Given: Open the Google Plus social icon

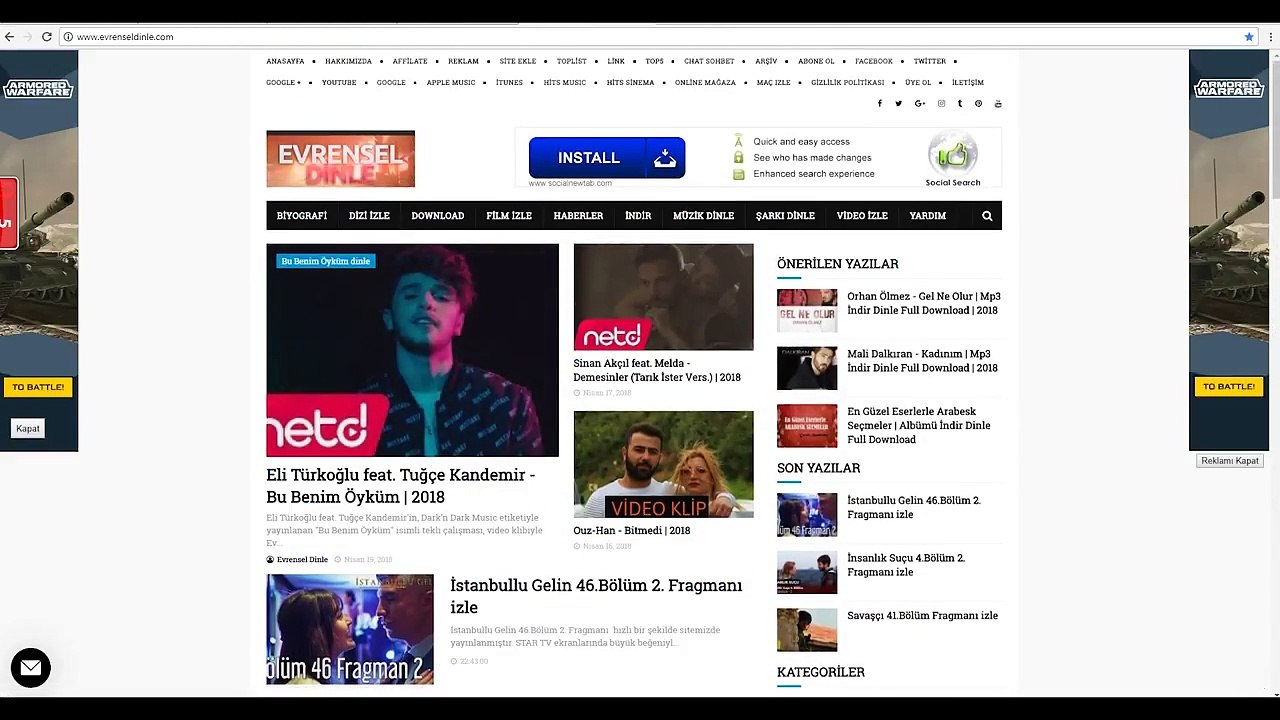Looking at the screenshot, I should (920, 104).
